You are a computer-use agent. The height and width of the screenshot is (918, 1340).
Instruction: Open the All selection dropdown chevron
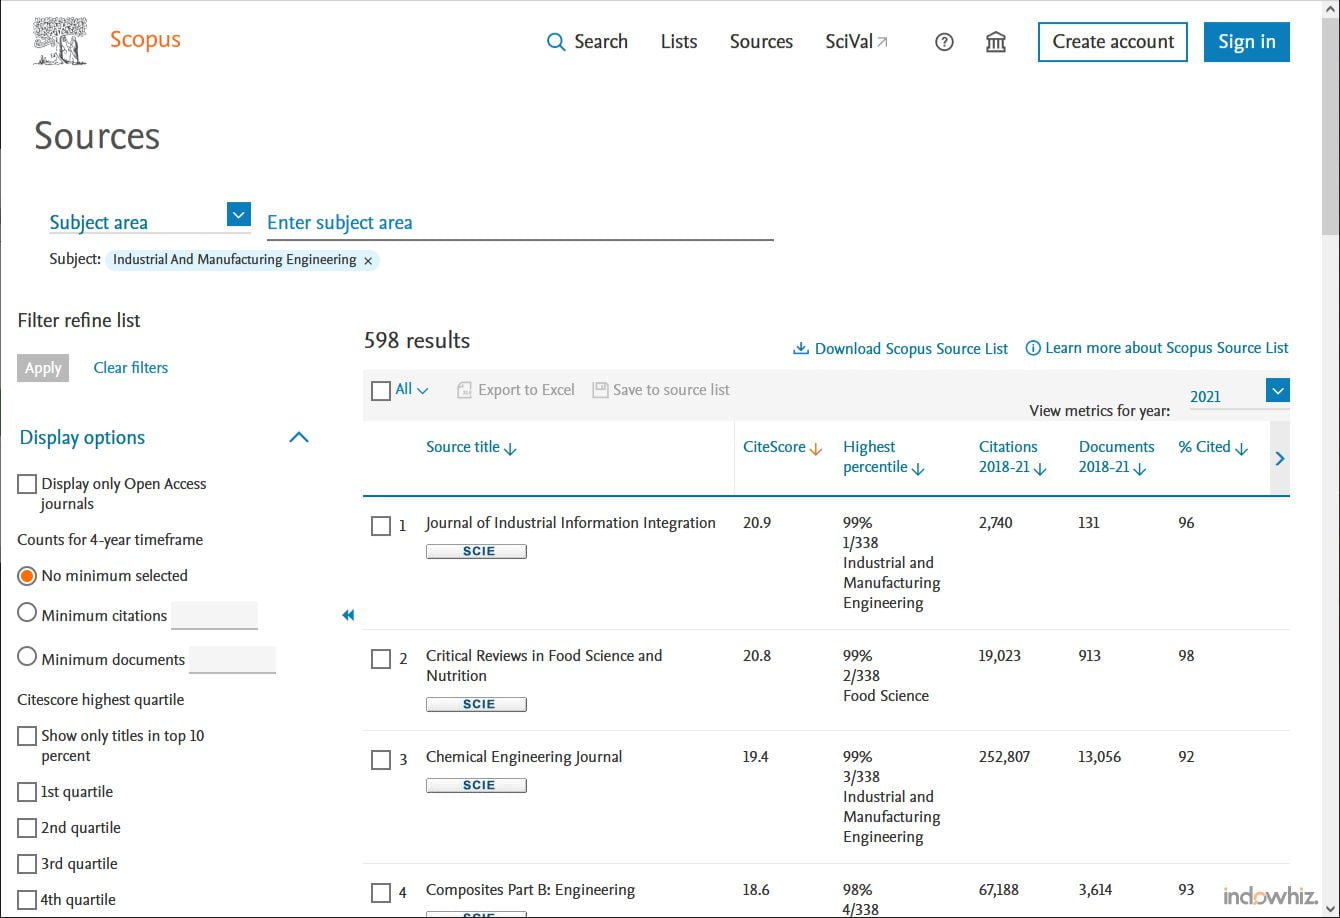click(422, 391)
